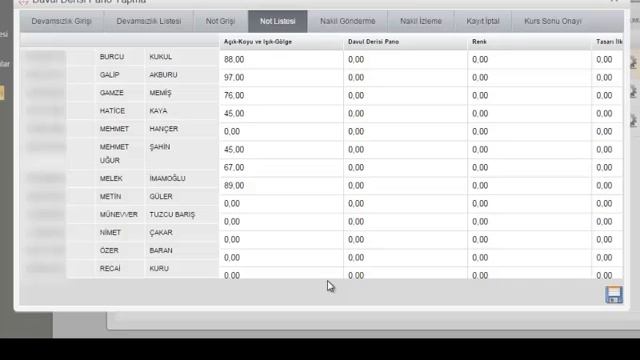Go to Nakil Gönderme tab
The height and width of the screenshot is (360, 640).
347,21
